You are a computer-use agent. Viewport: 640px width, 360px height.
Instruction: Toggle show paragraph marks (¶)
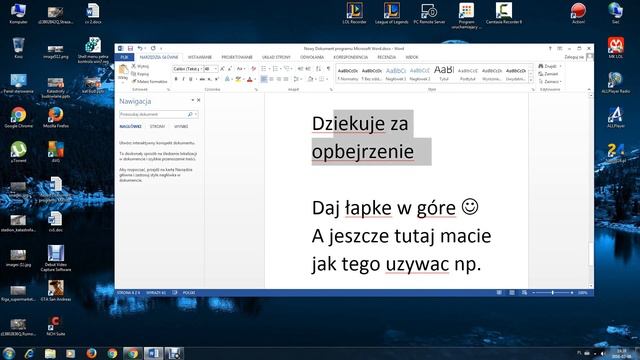[328, 69]
